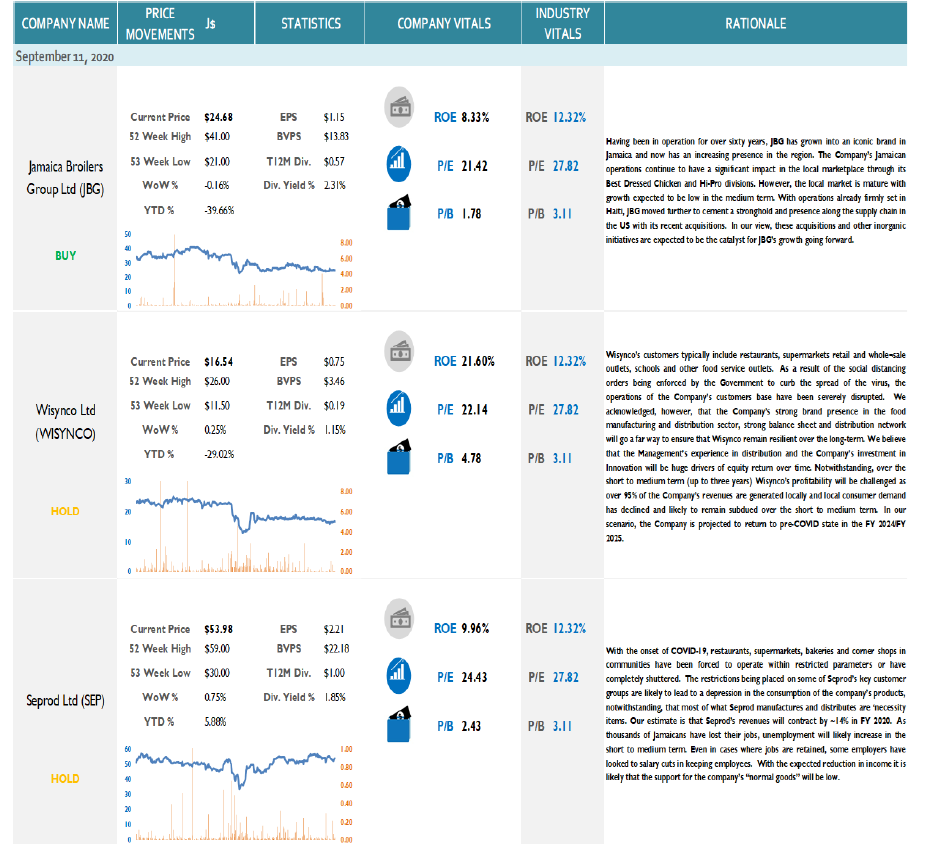Click the company P/E value 24.43
Screen dimensions: 933x844
point(474,677)
